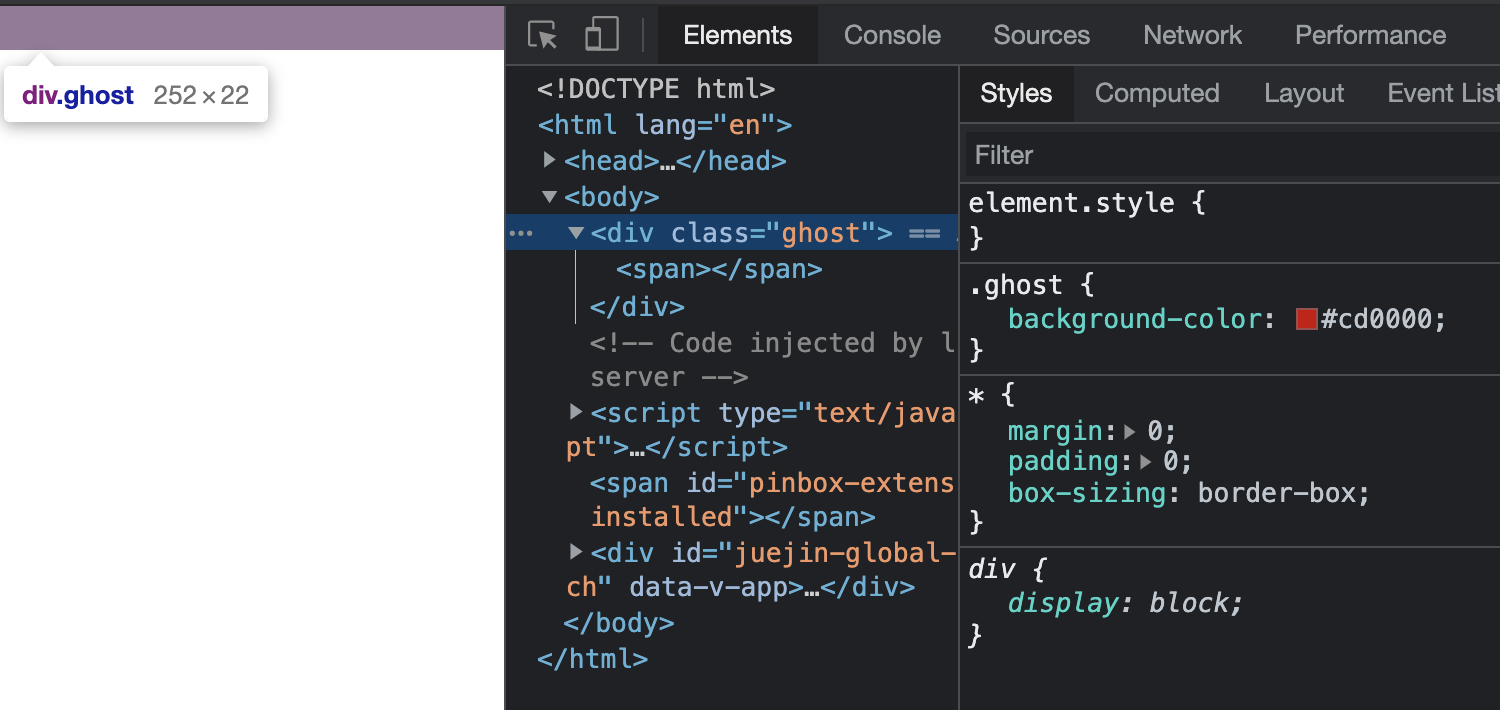Select the empty span element row
Screen dimensions: 1500x710
click(719, 269)
